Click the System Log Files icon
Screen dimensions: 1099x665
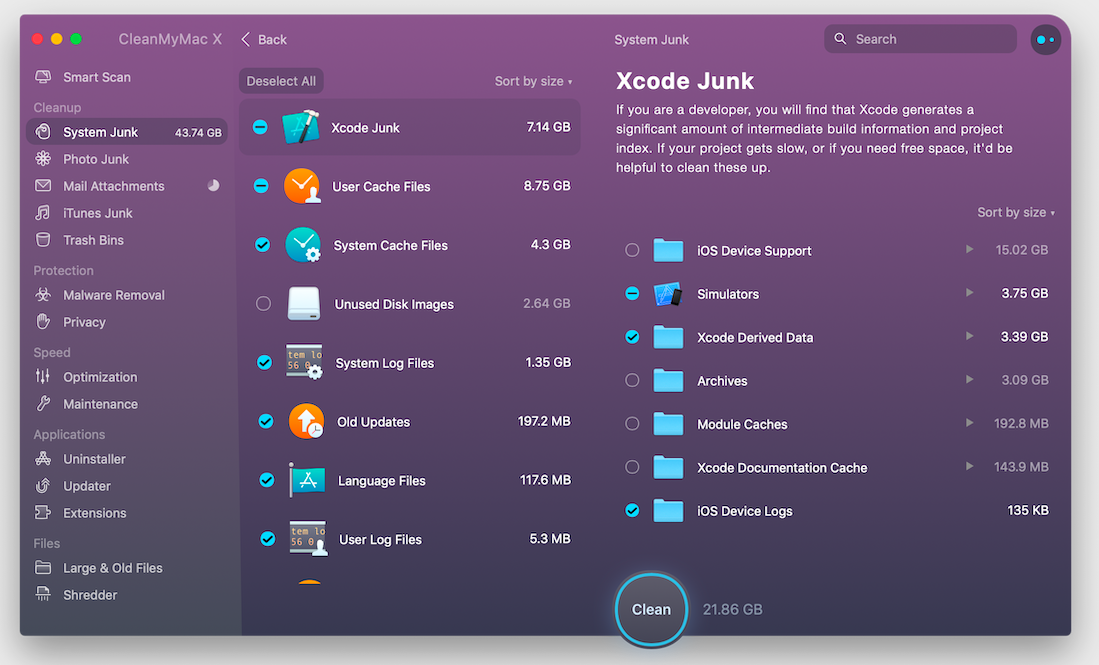305,362
